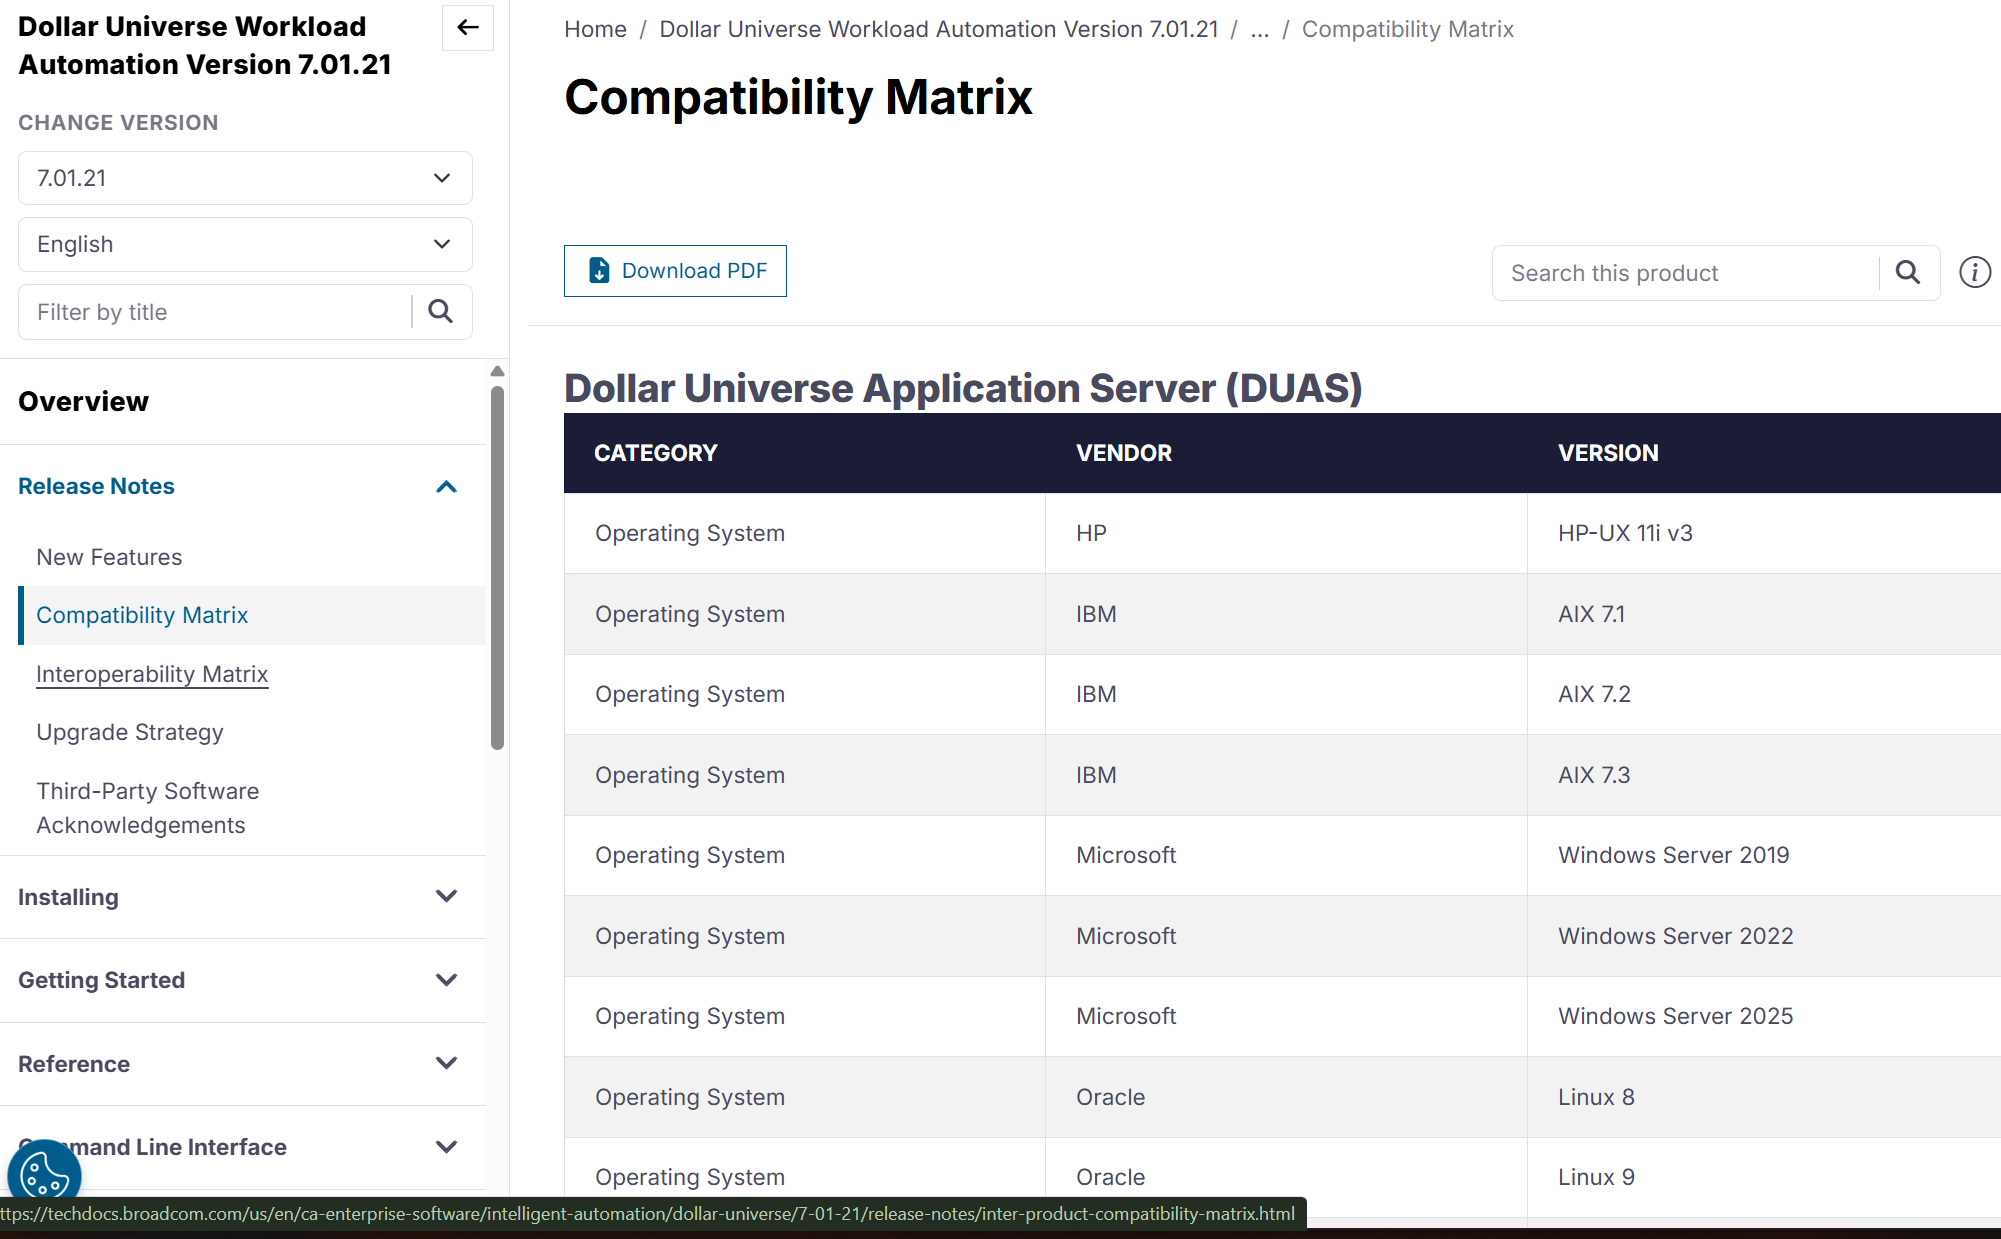Expand the Getting Started section
This screenshot has width=2001, height=1239.
[446, 980]
